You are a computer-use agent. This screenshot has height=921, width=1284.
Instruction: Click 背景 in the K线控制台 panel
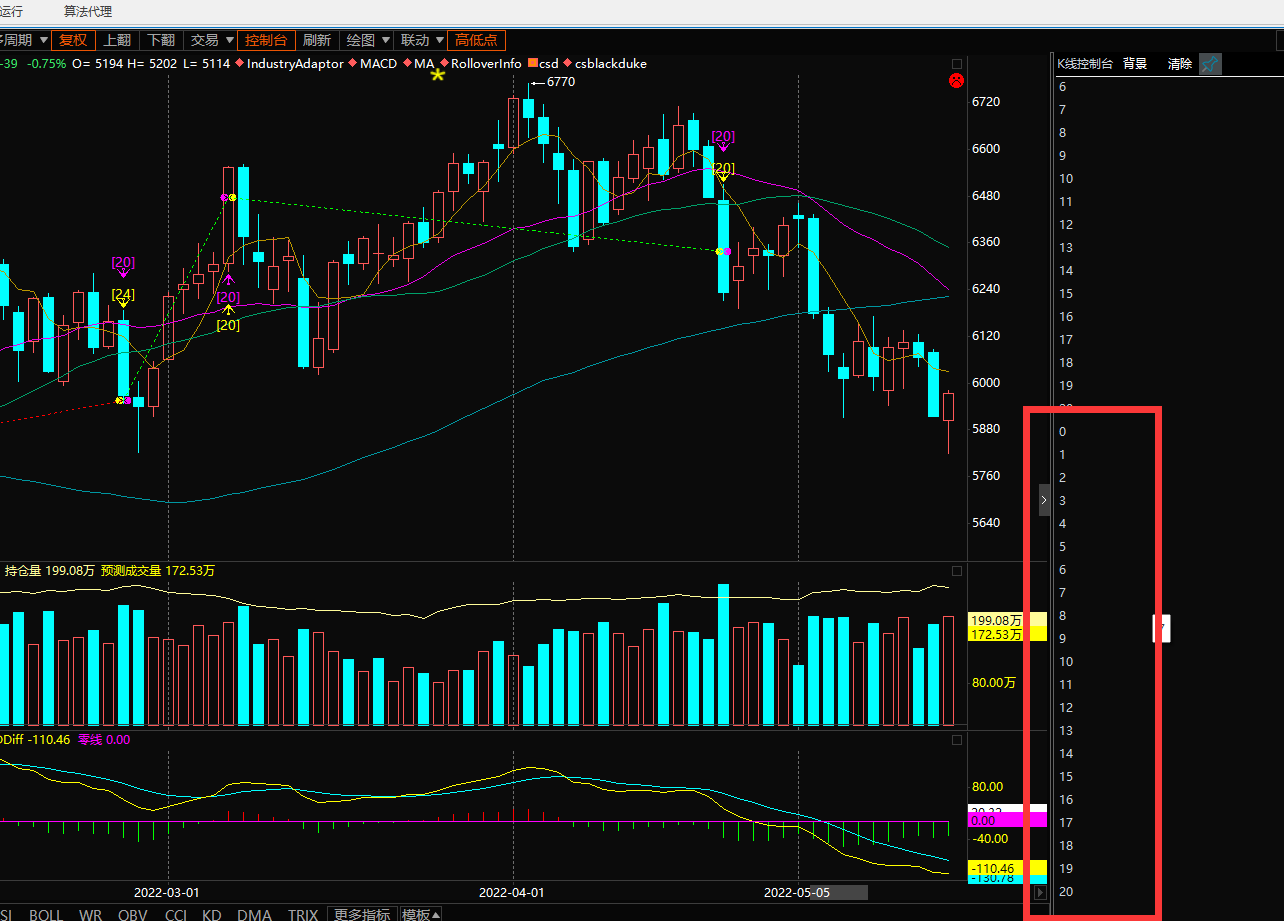(1135, 64)
